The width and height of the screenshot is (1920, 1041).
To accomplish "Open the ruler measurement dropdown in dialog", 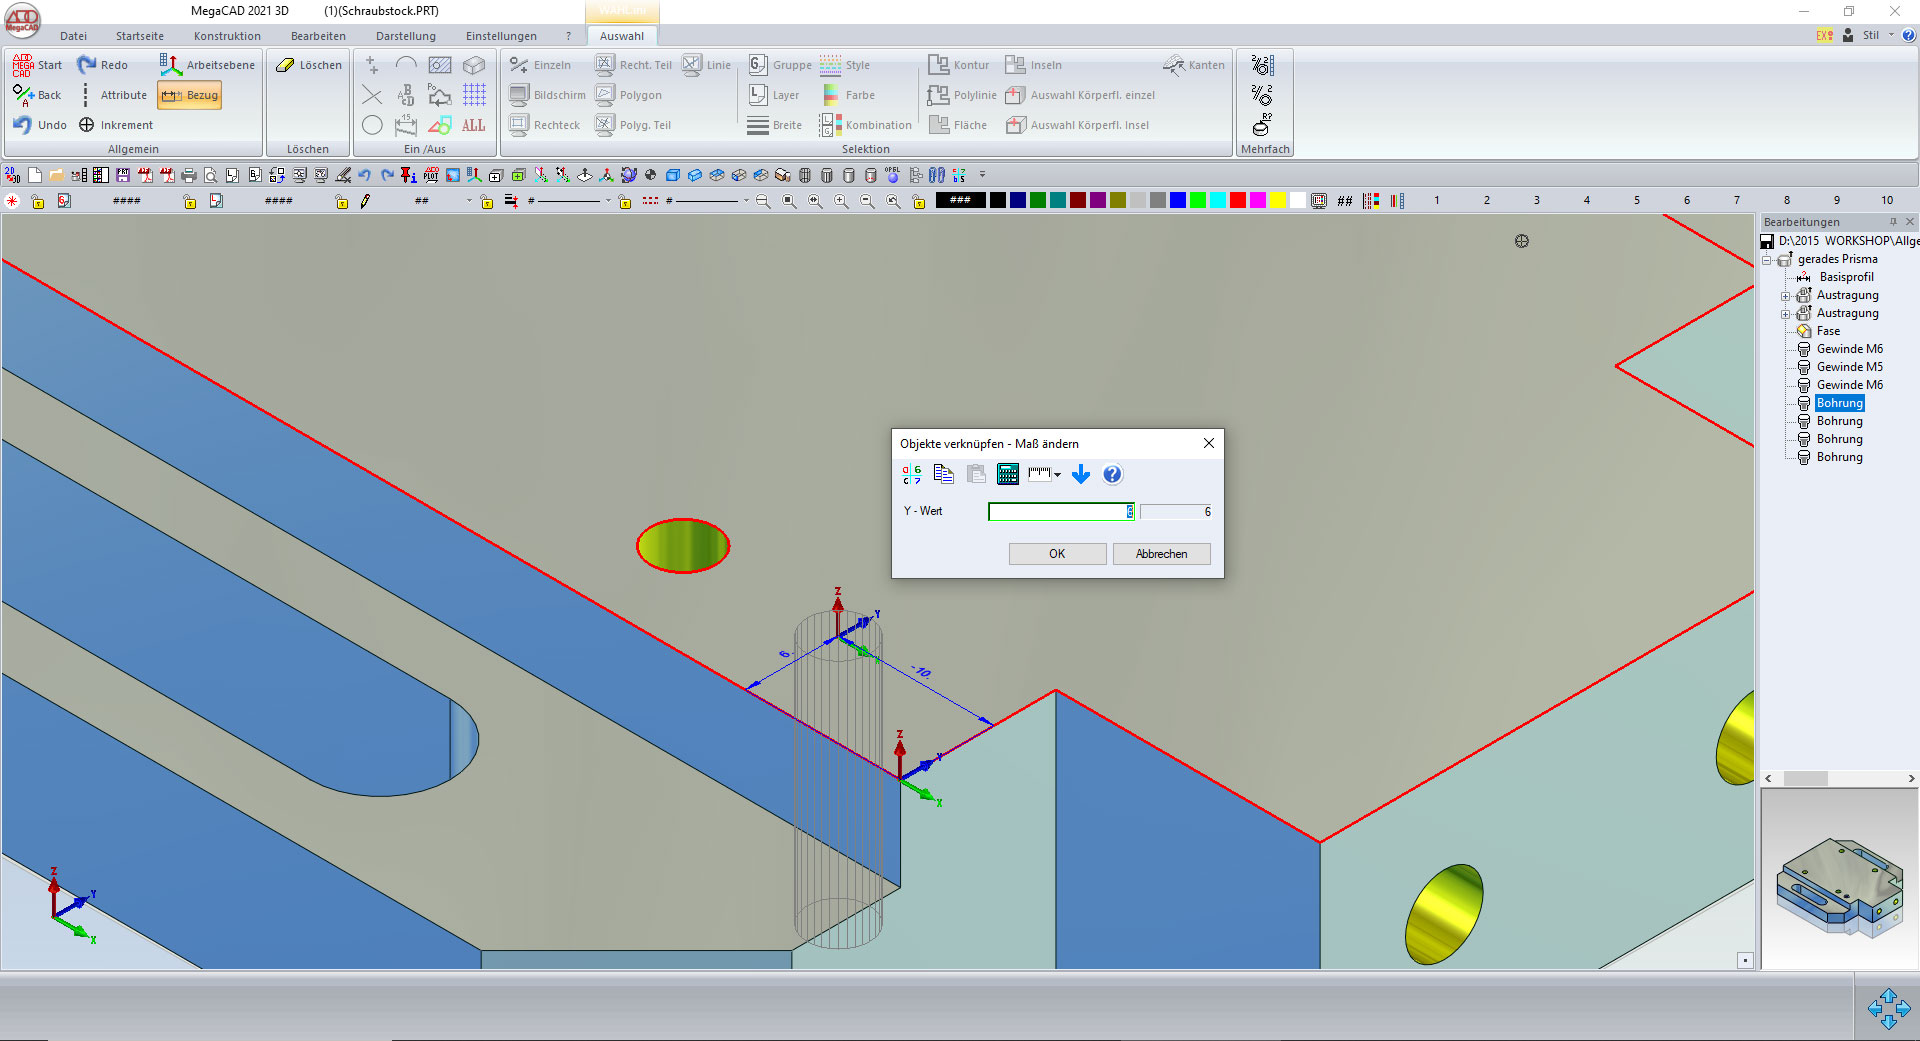I will [1045, 474].
